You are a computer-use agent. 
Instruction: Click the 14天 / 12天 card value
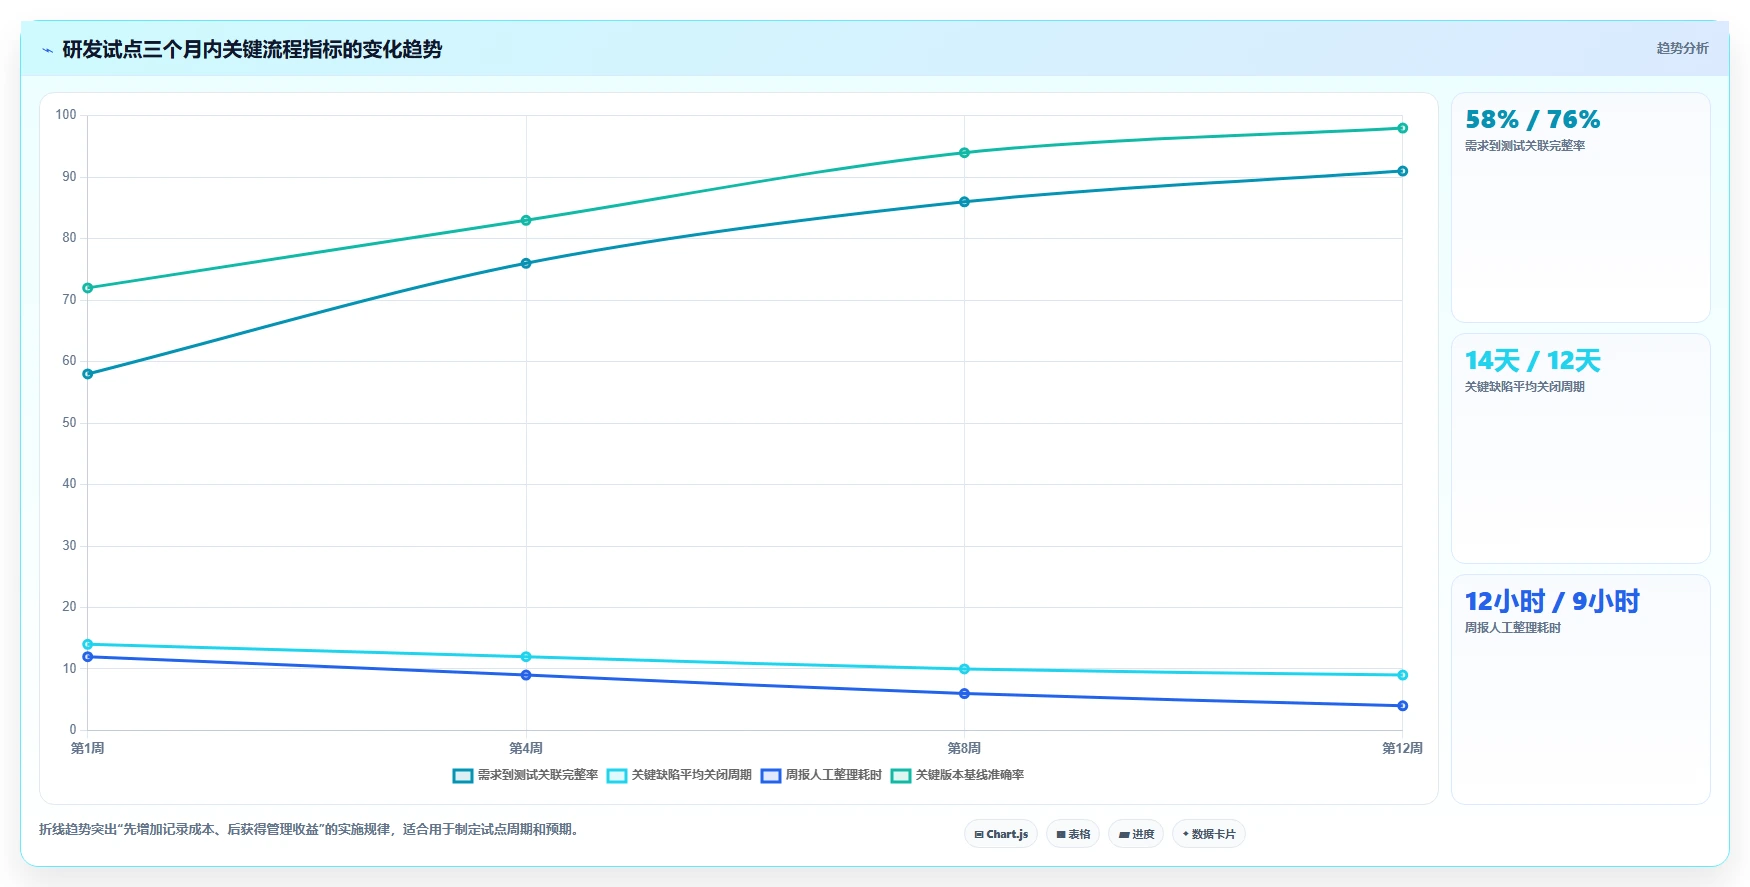point(1532,361)
